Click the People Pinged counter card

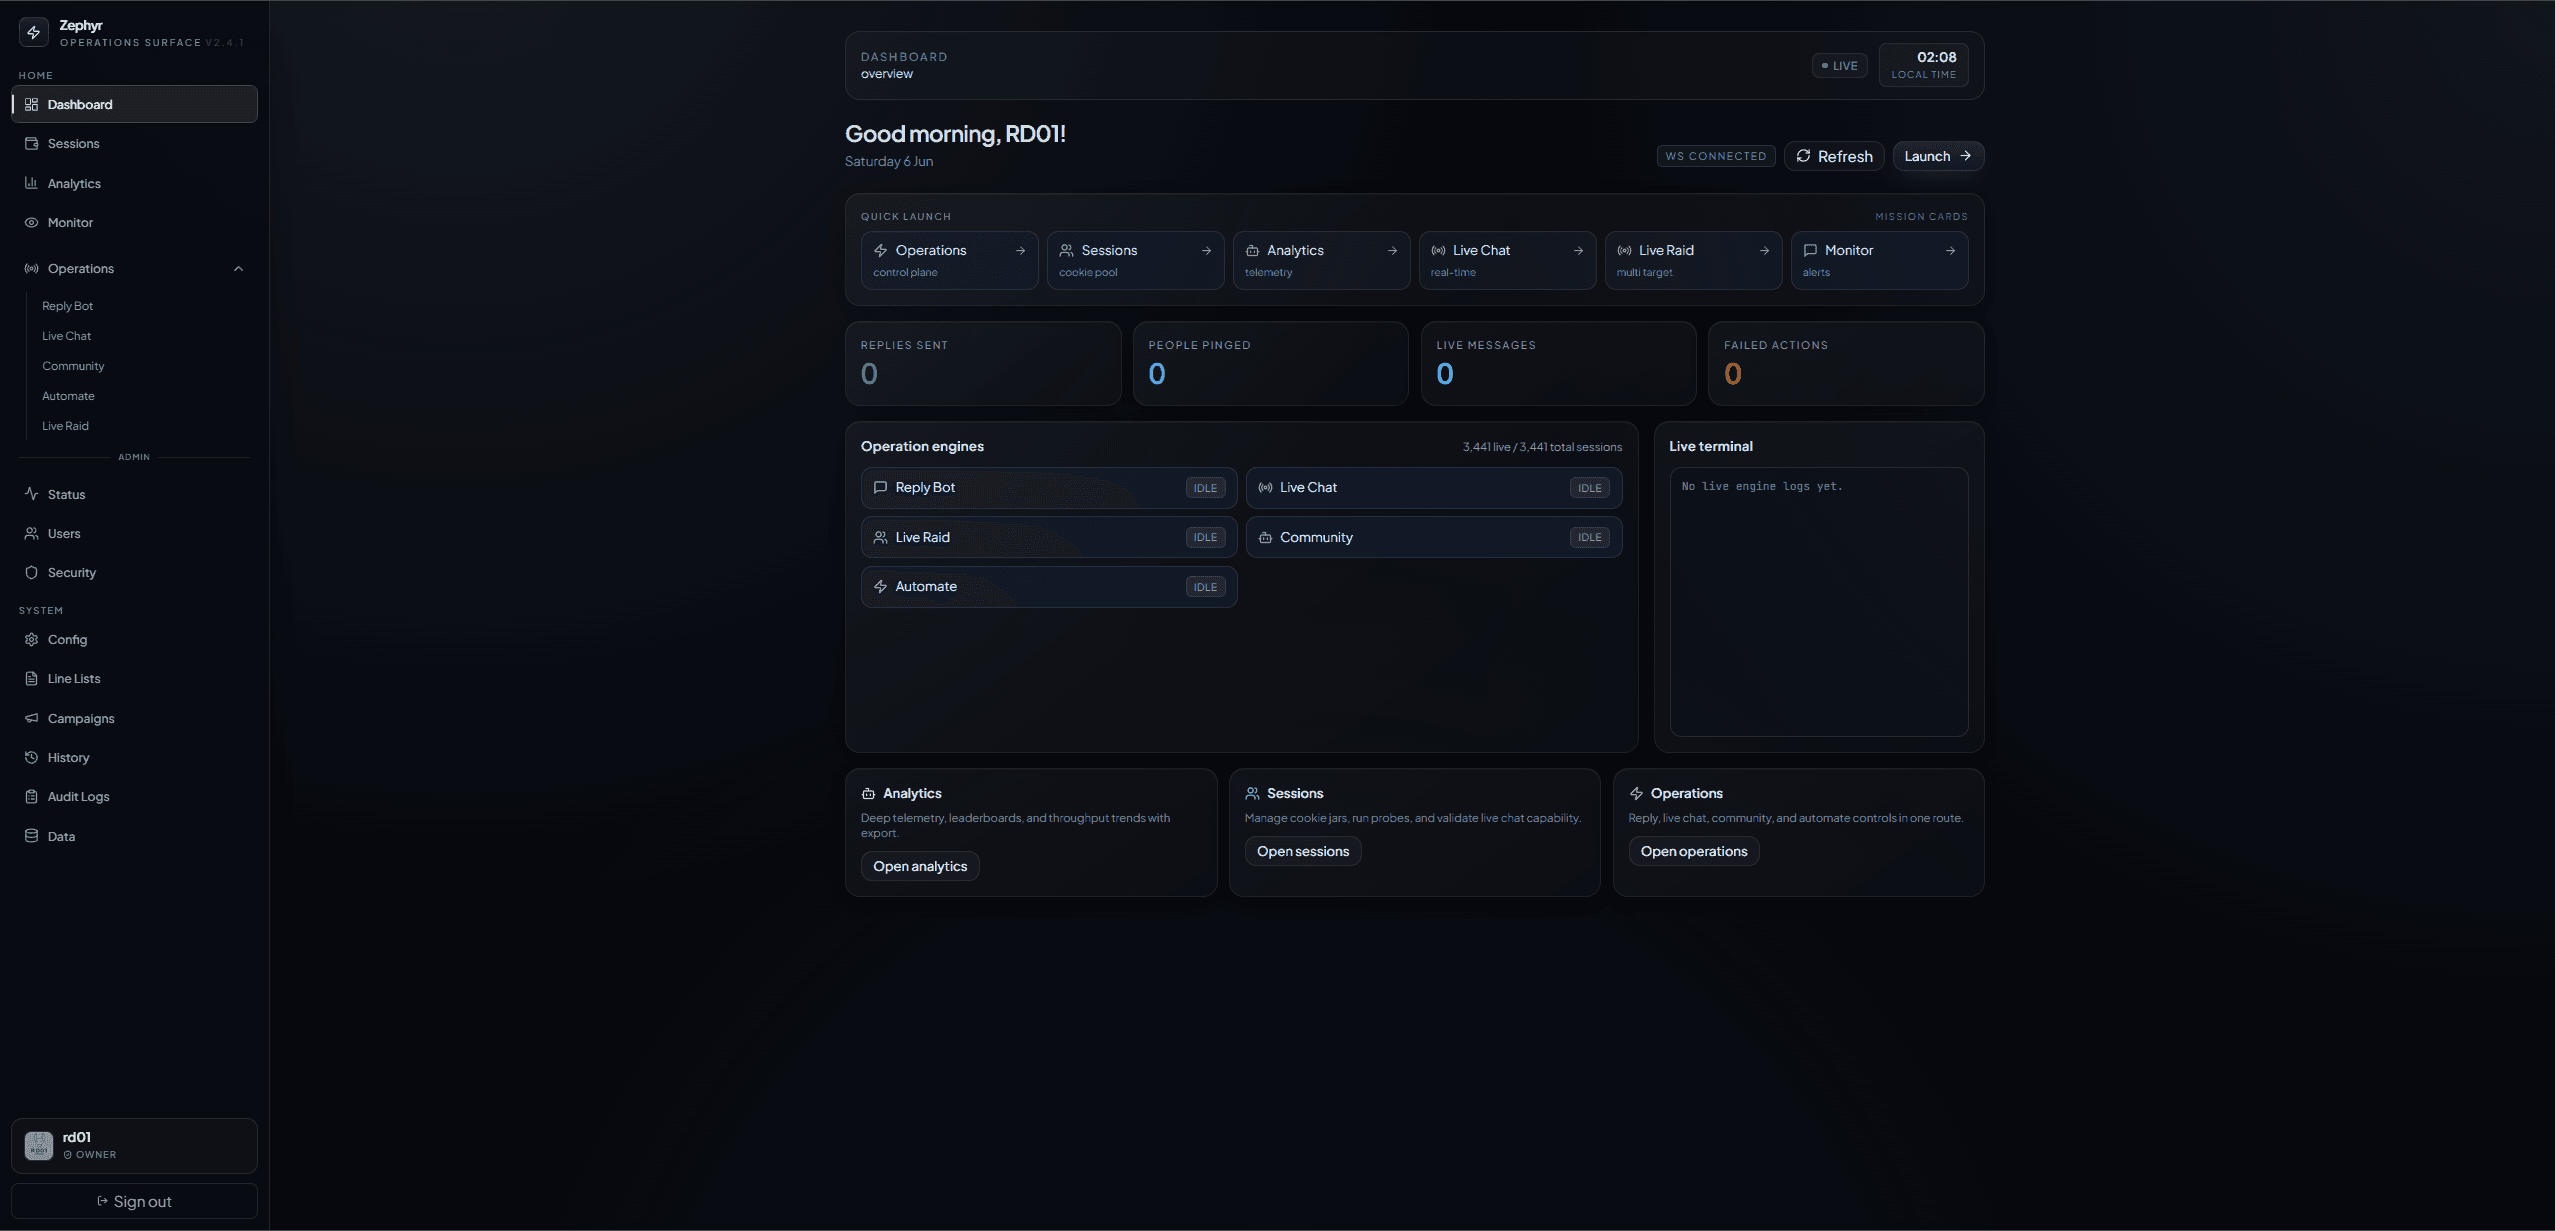pyautogui.click(x=1270, y=363)
